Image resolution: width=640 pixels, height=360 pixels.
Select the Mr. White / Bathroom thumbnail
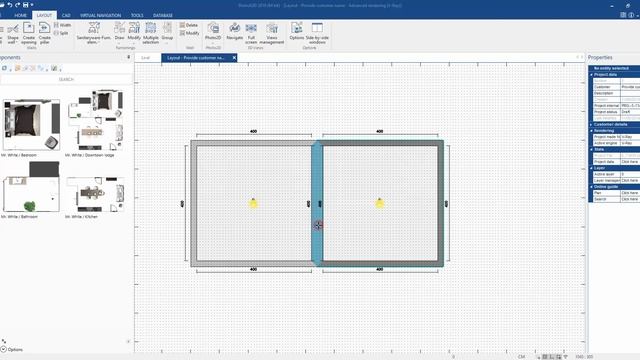click(x=31, y=186)
